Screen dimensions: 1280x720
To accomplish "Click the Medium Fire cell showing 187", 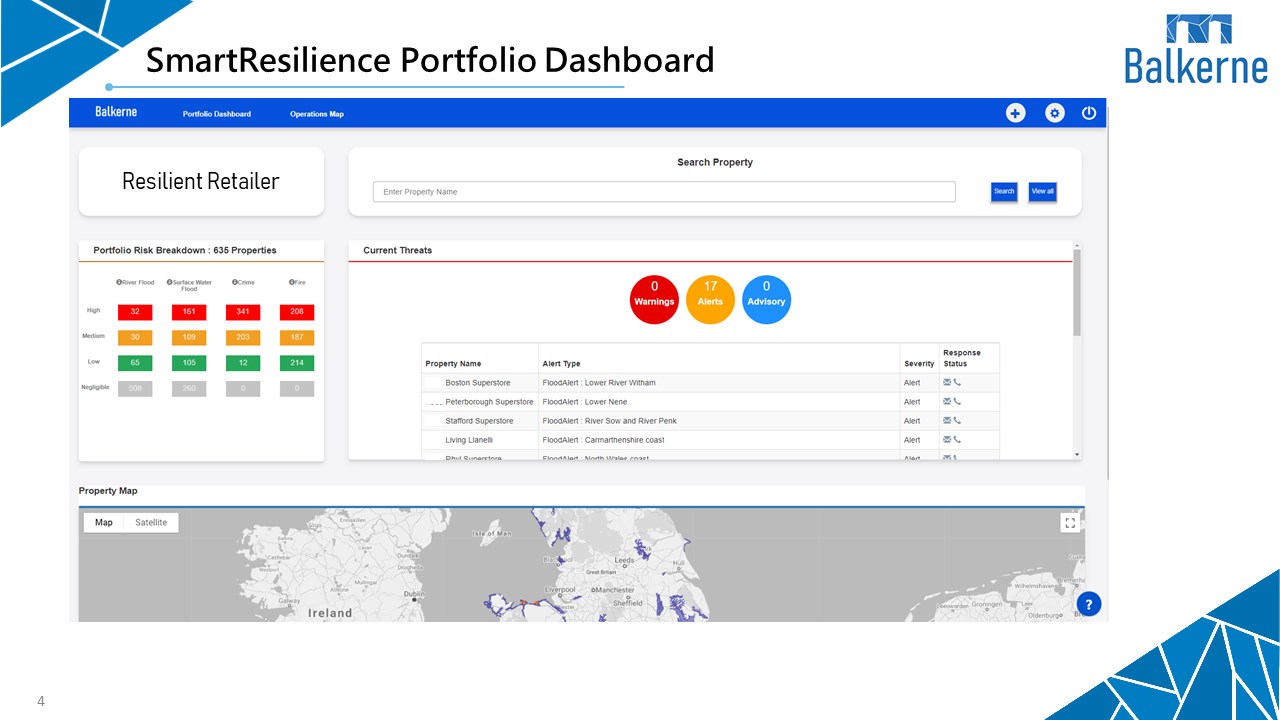I will (x=297, y=338).
